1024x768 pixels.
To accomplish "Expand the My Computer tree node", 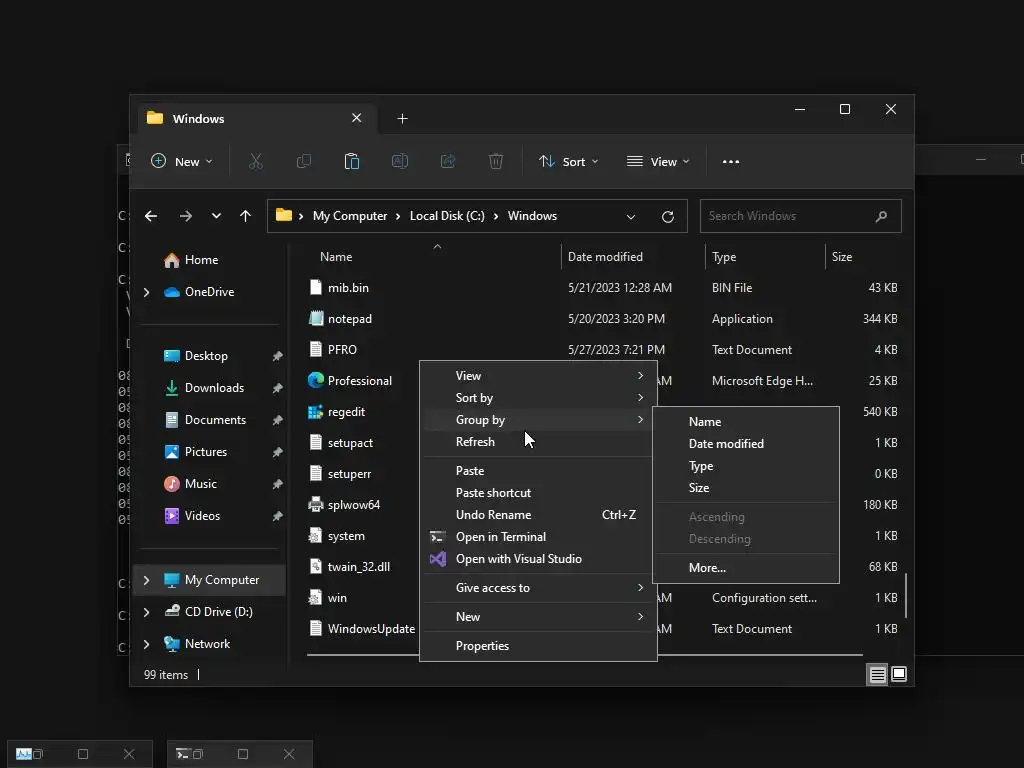I will (146, 580).
